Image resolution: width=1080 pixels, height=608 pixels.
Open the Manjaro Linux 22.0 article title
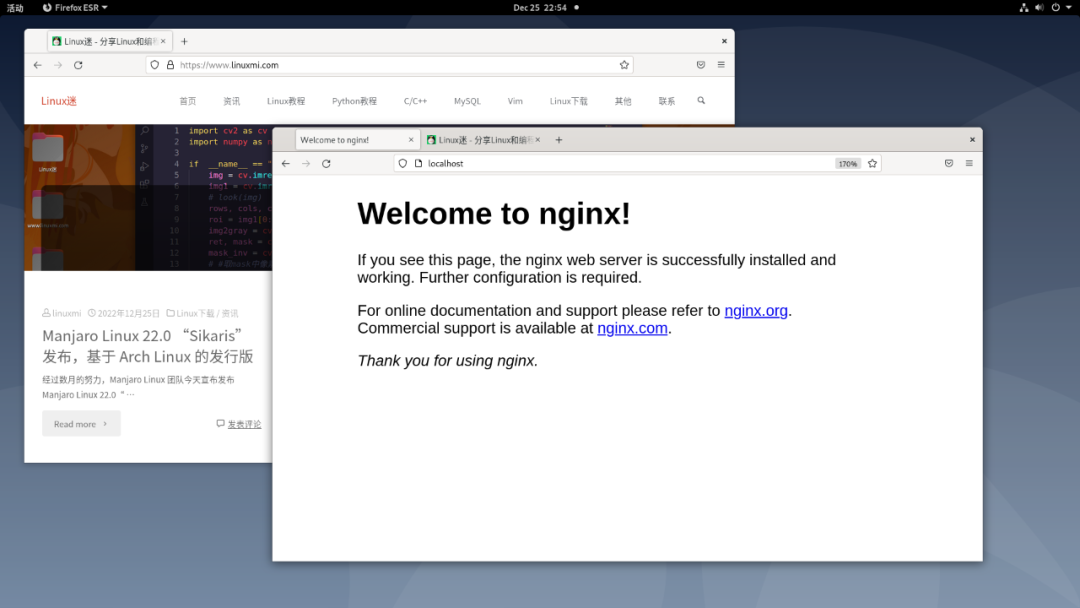click(x=148, y=346)
